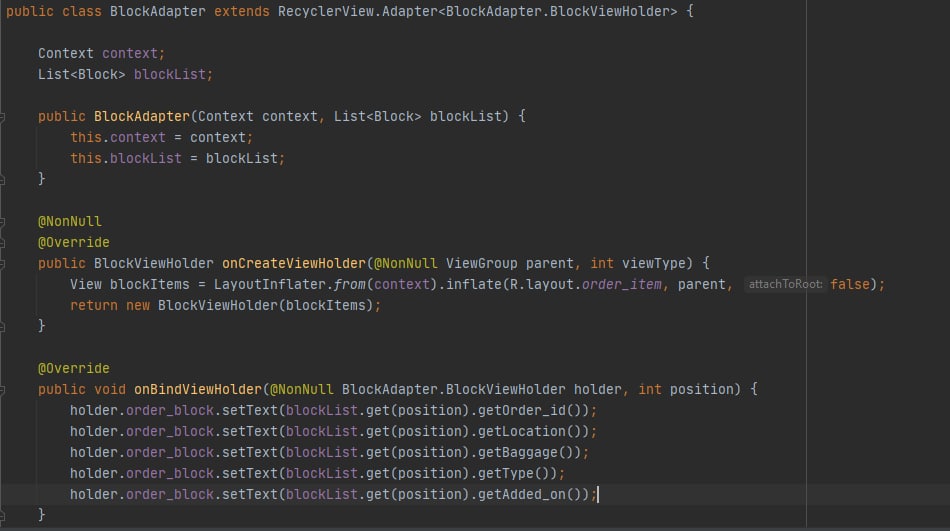The image size is (950, 531).
Task: Click '@Override' above onBindViewHolder
Action: point(73,369)
